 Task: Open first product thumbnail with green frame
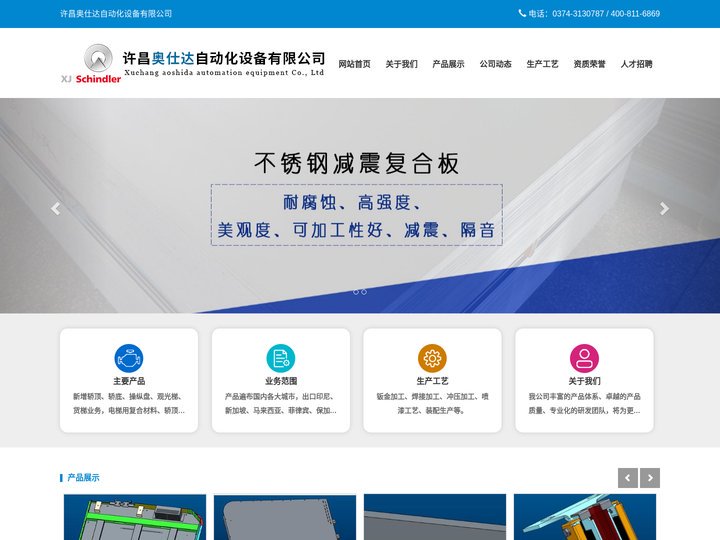tap(135, 517)
